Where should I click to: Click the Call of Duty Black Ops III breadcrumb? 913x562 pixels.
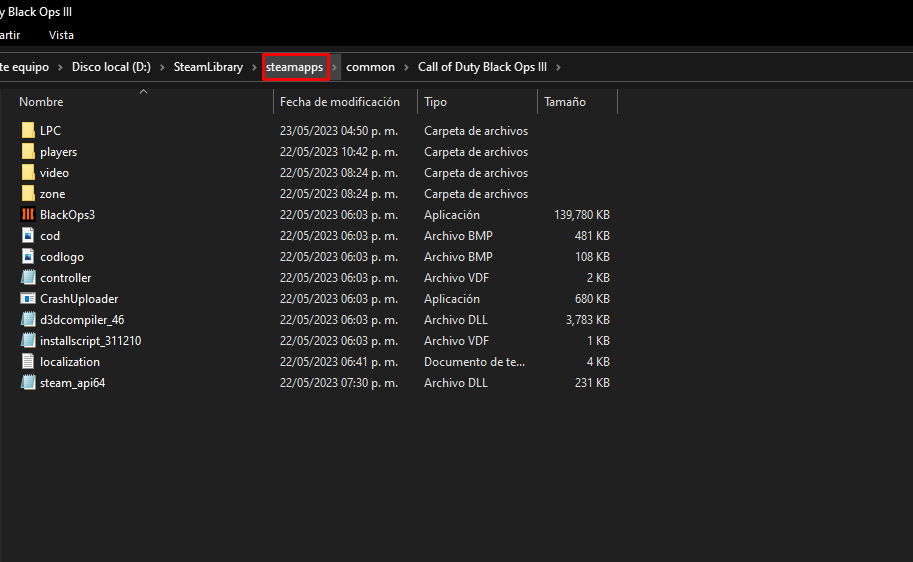(482, 67)
